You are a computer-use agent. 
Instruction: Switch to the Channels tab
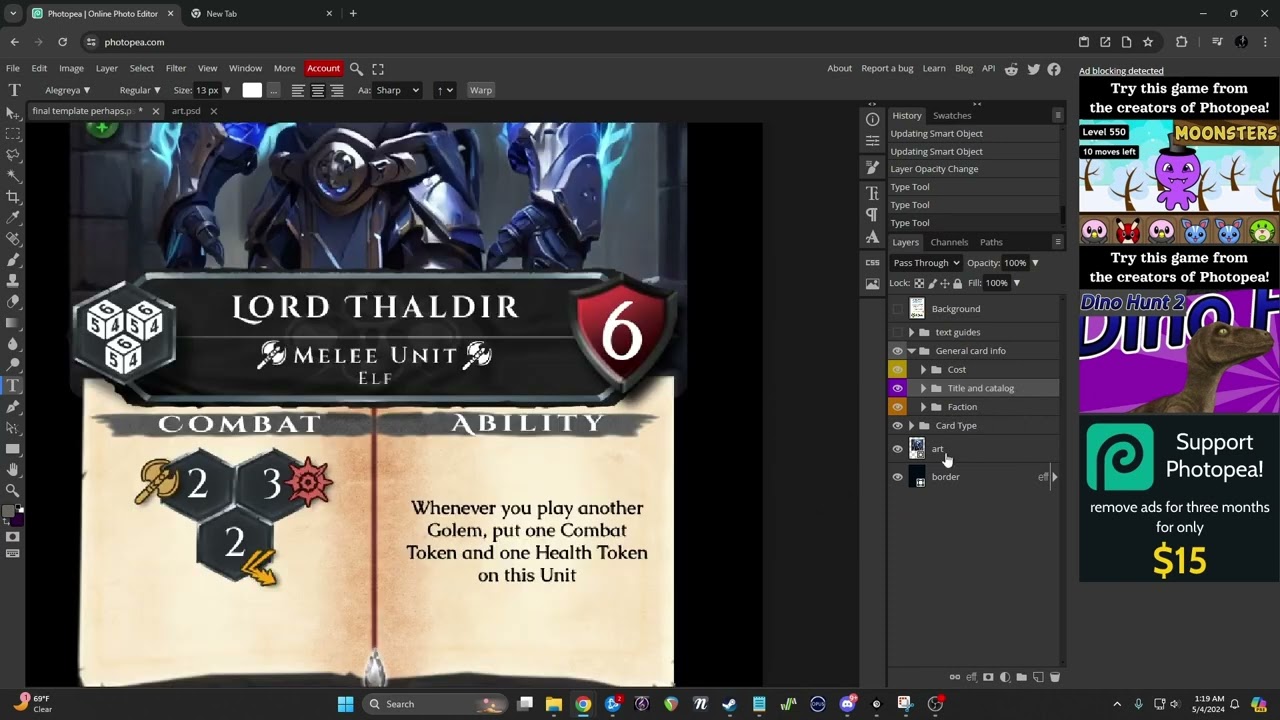[949, 242]
